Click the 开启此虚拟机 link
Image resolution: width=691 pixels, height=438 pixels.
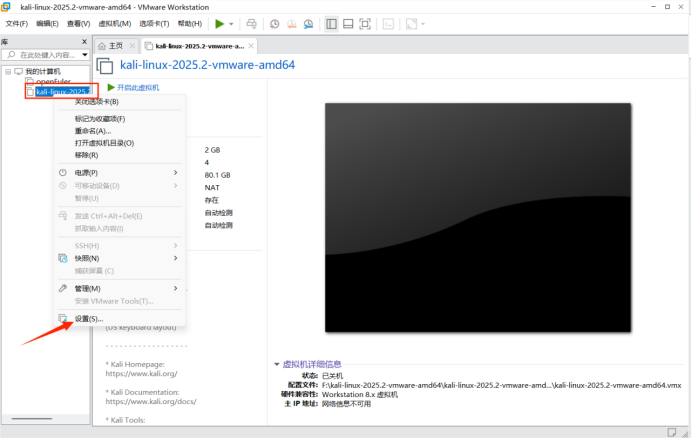pyautogui.click(x=138, y=88)
